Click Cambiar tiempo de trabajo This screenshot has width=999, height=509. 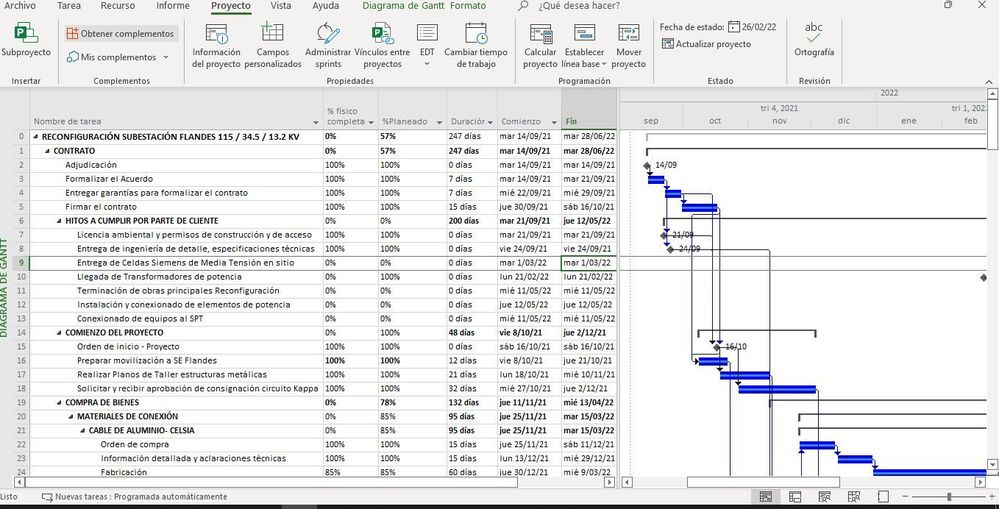click(476, 46)
